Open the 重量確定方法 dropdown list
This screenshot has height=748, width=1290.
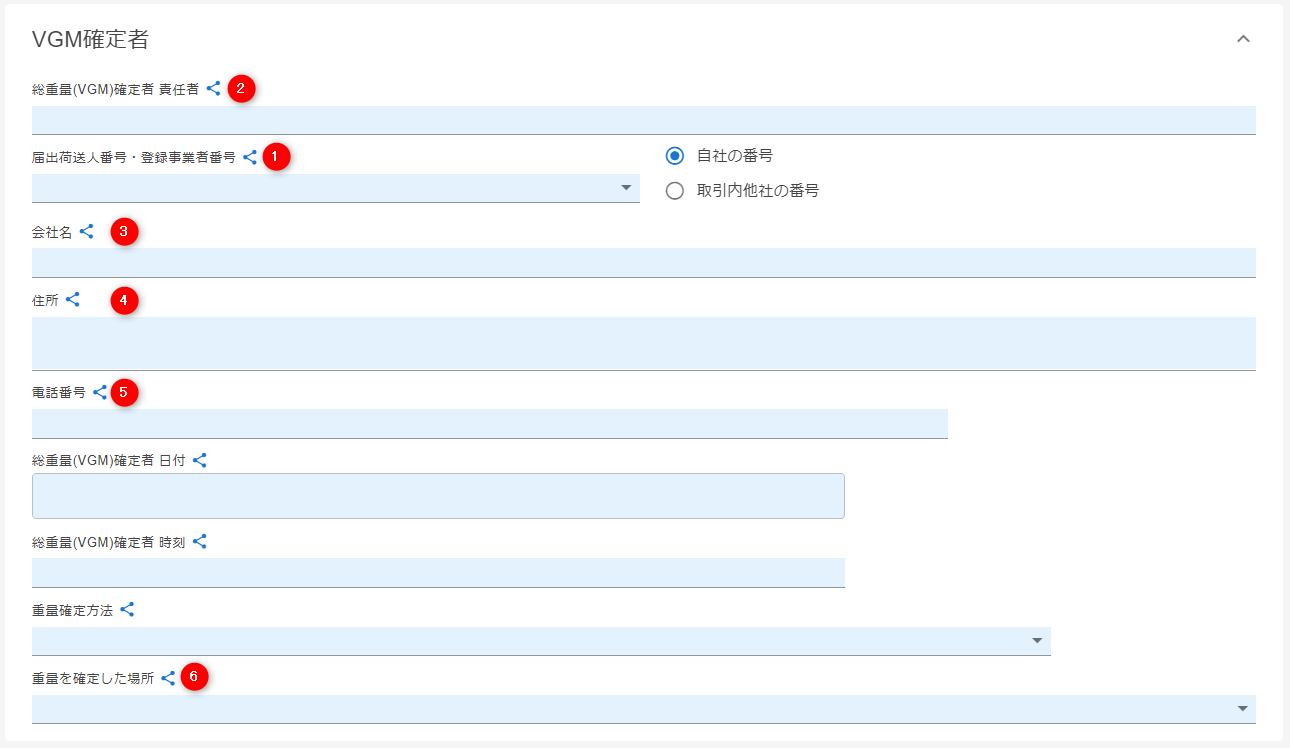[x=540, y=641]
